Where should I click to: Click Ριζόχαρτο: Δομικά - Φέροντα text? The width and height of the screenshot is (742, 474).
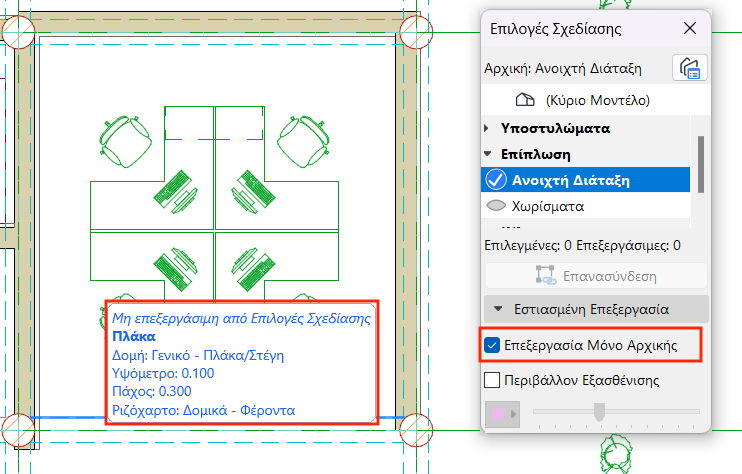click(203, 410)
